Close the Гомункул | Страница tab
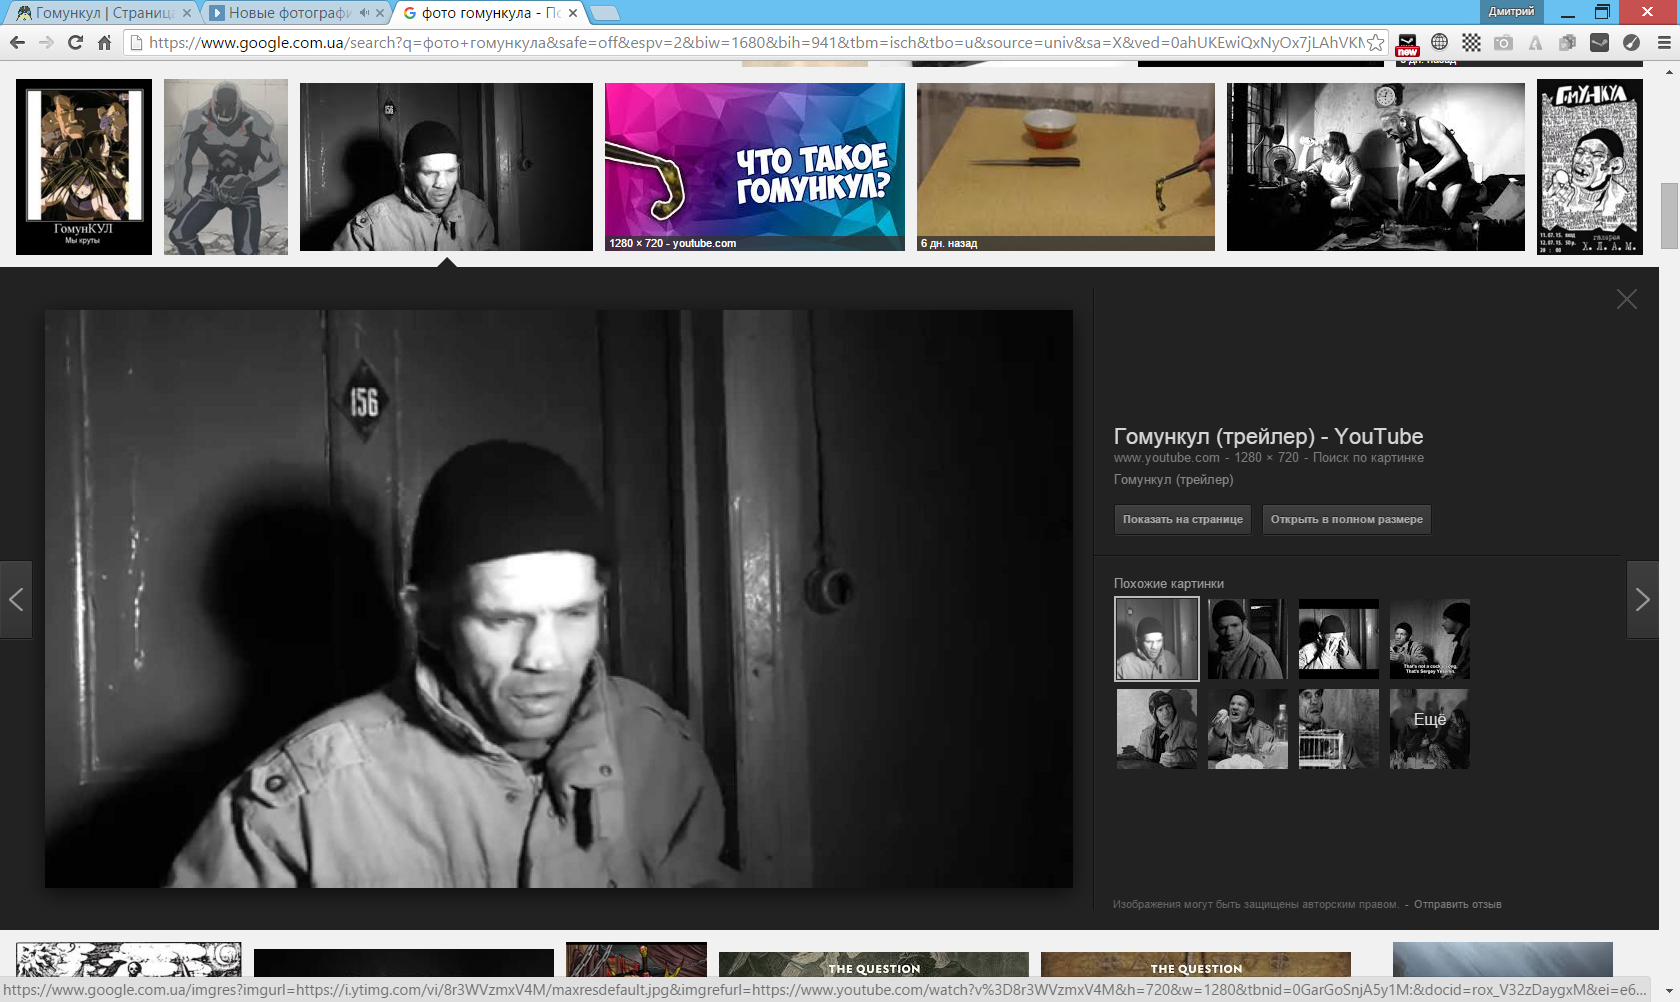This screenshot has height=1002, width=1680. click(x=187, y=13)
